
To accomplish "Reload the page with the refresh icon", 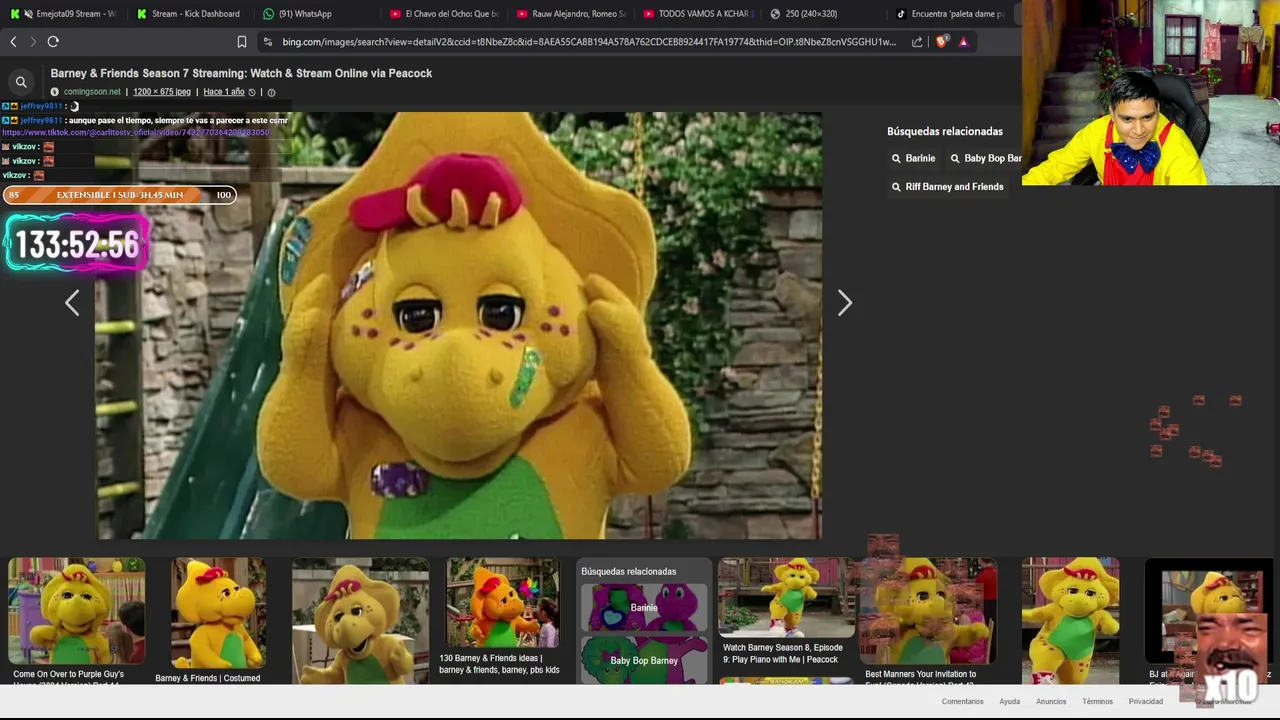I will tap(53, 42).
